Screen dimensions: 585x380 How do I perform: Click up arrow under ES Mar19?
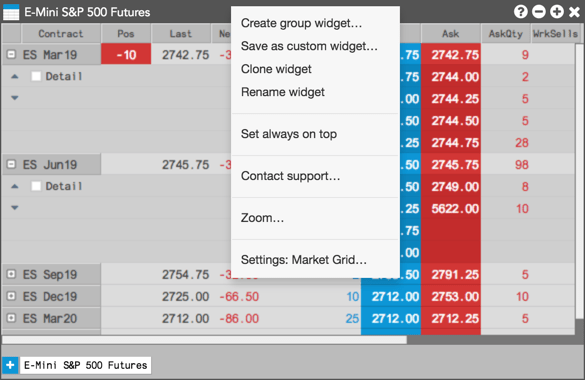[x=15, y=76]
